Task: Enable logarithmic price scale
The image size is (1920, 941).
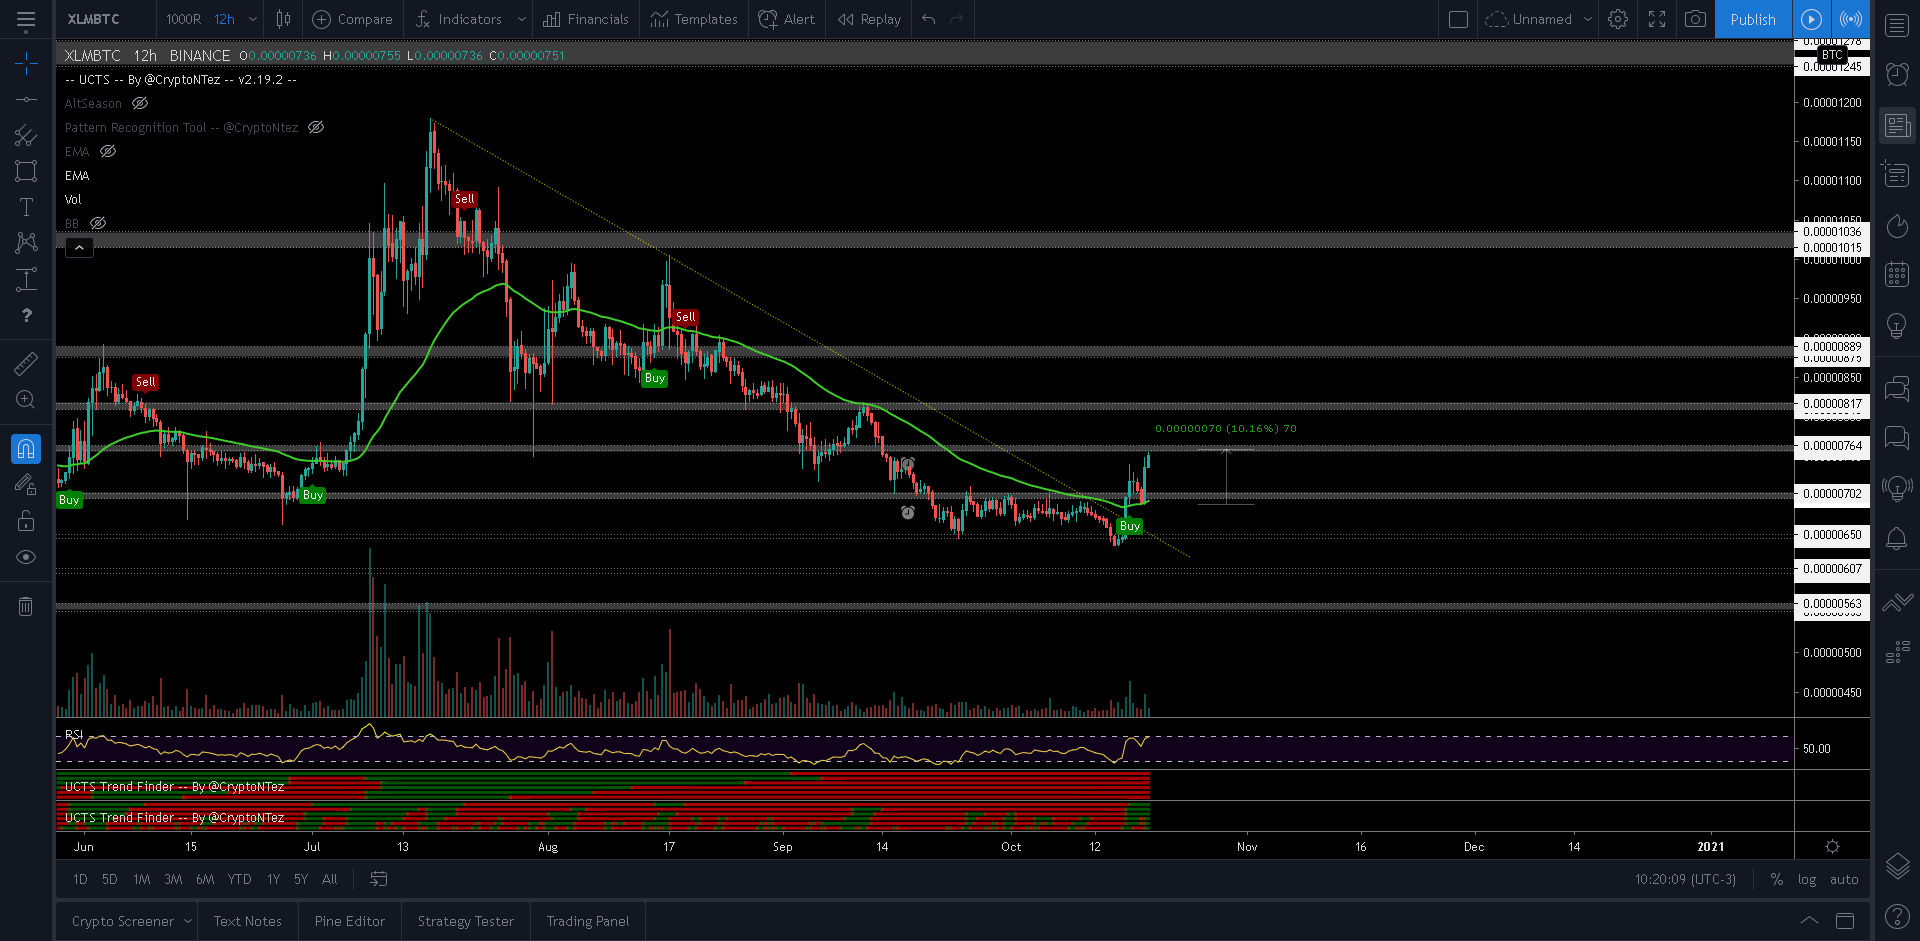Action: [x=1808, y=879]
